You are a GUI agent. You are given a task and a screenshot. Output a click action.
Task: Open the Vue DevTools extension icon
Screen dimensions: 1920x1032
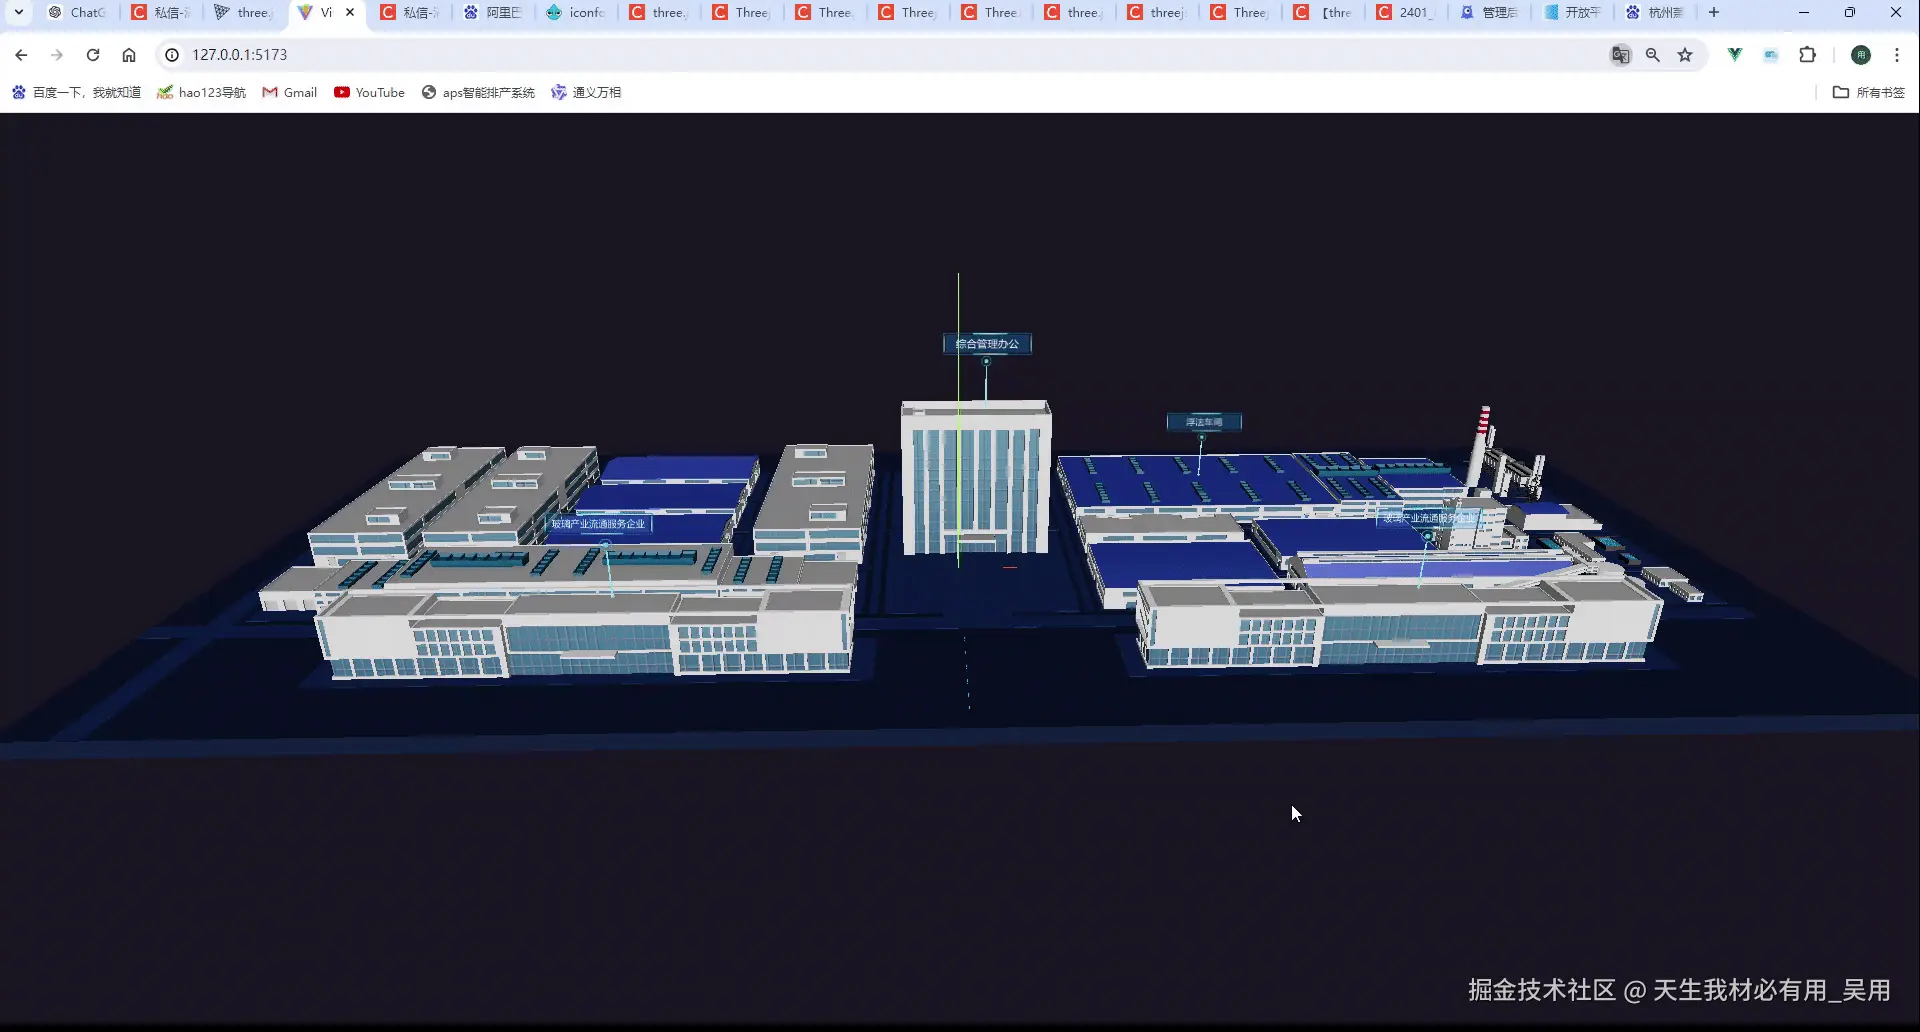(1735, 55)
